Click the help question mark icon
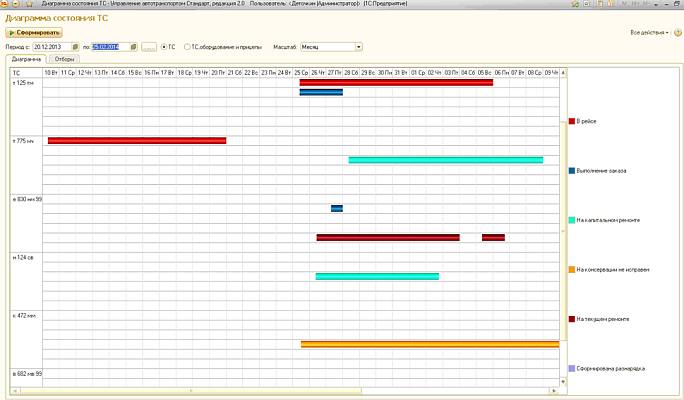This screenshot has height=400, width=684. (678, 33)
